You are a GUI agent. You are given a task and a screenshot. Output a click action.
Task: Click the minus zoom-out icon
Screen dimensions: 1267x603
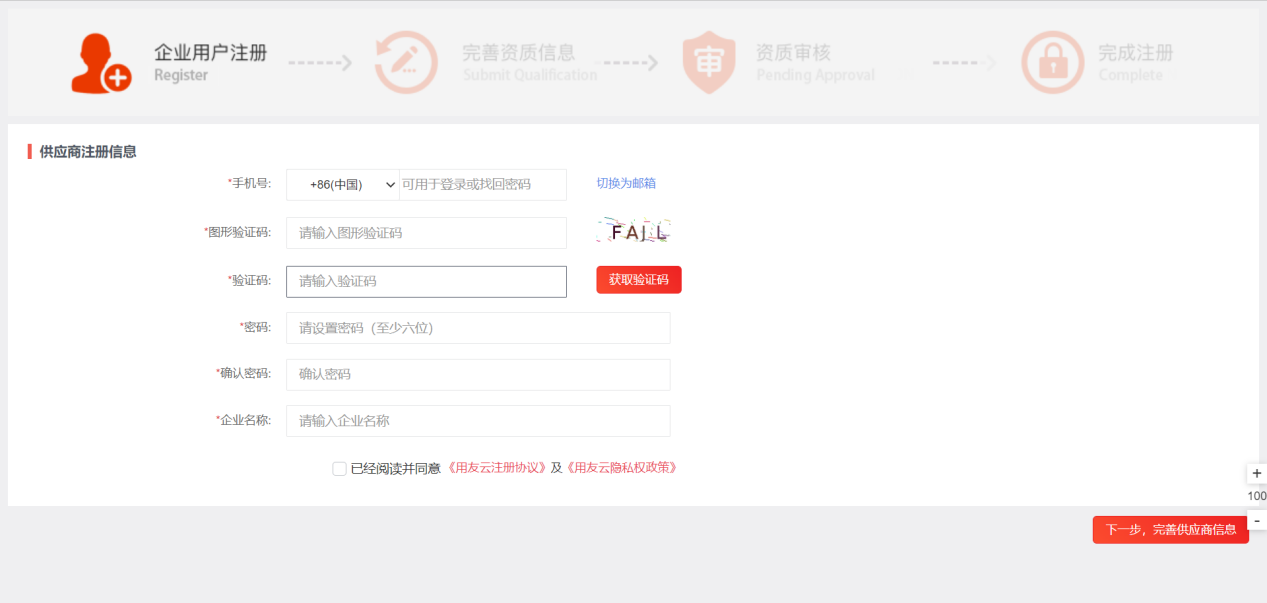coord(1257,520)
